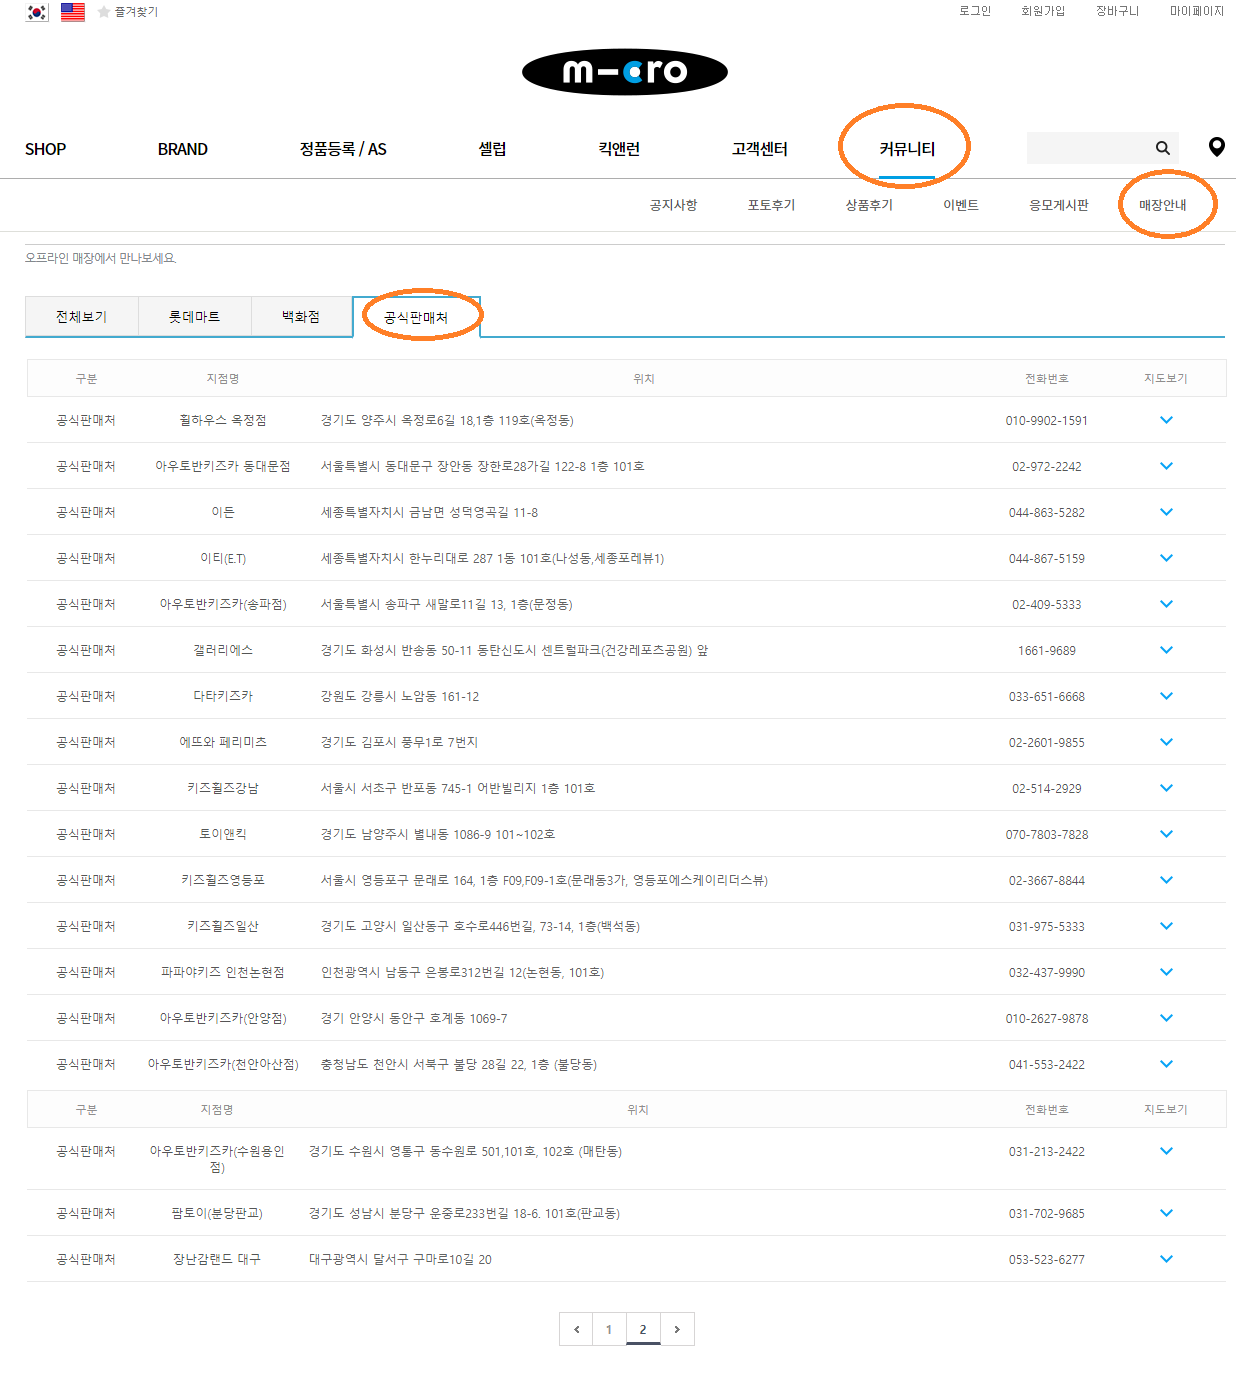Select the 백화점 tab

pyautogui.click(x=301, y=317)
